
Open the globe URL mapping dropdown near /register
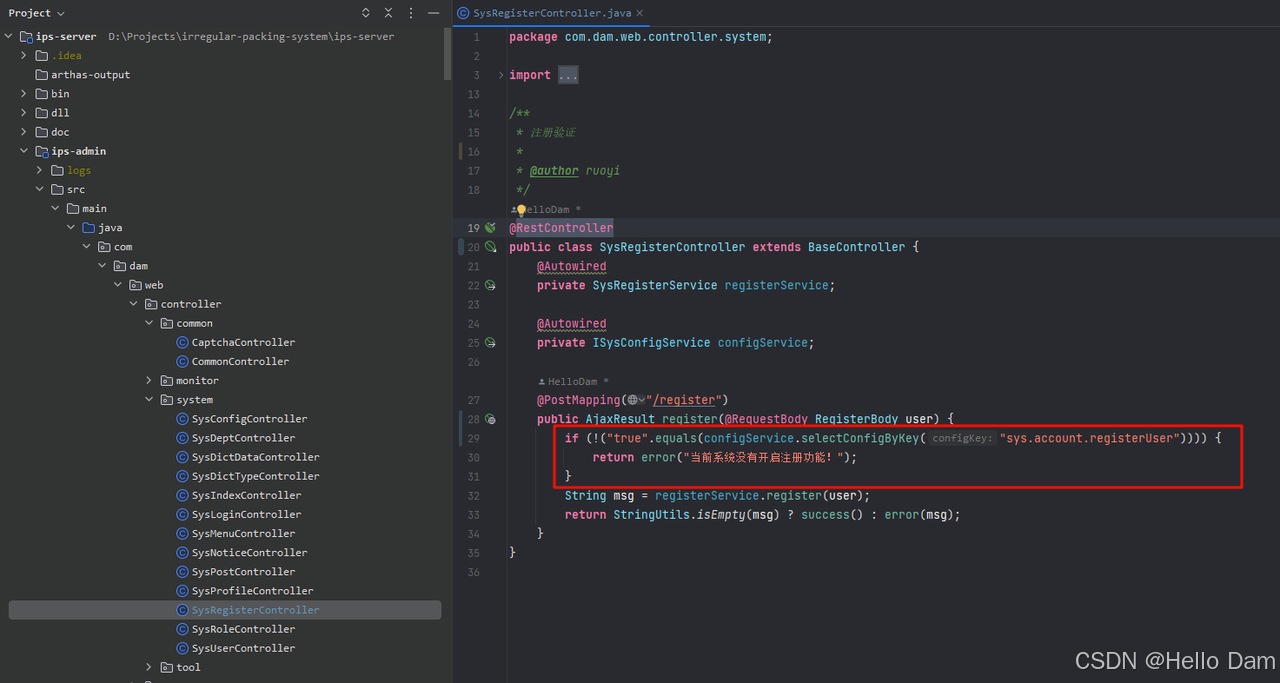636,400
